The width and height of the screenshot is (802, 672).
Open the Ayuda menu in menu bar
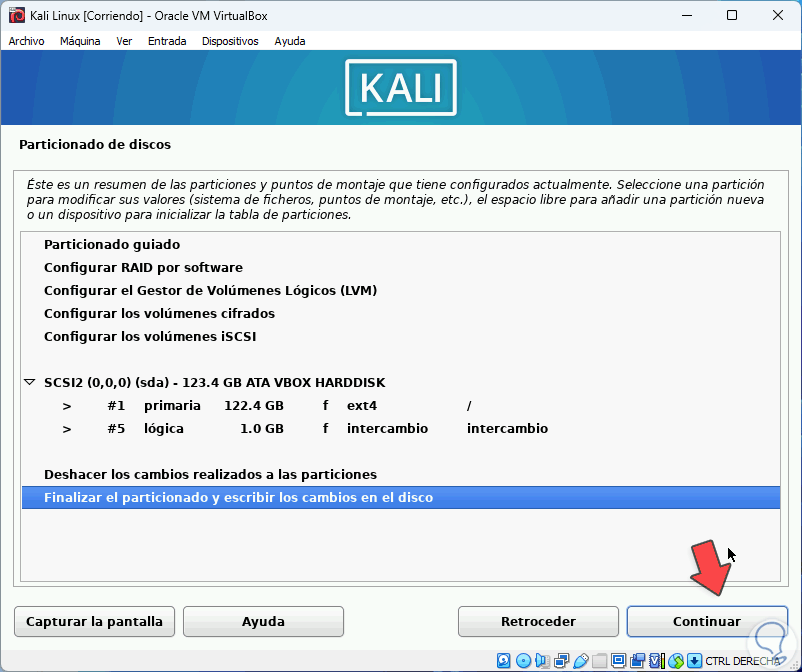point(290,41)
